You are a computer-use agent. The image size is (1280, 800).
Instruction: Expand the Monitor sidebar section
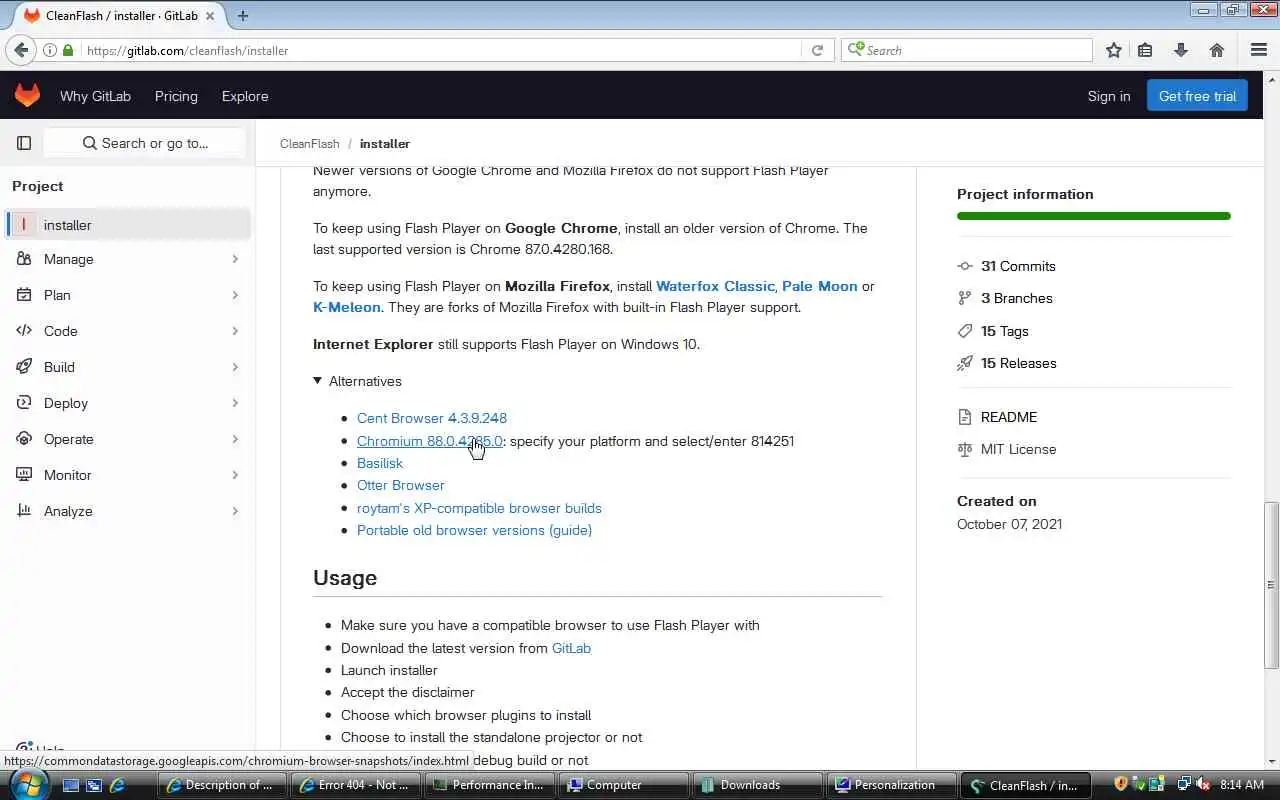point(128,475)
